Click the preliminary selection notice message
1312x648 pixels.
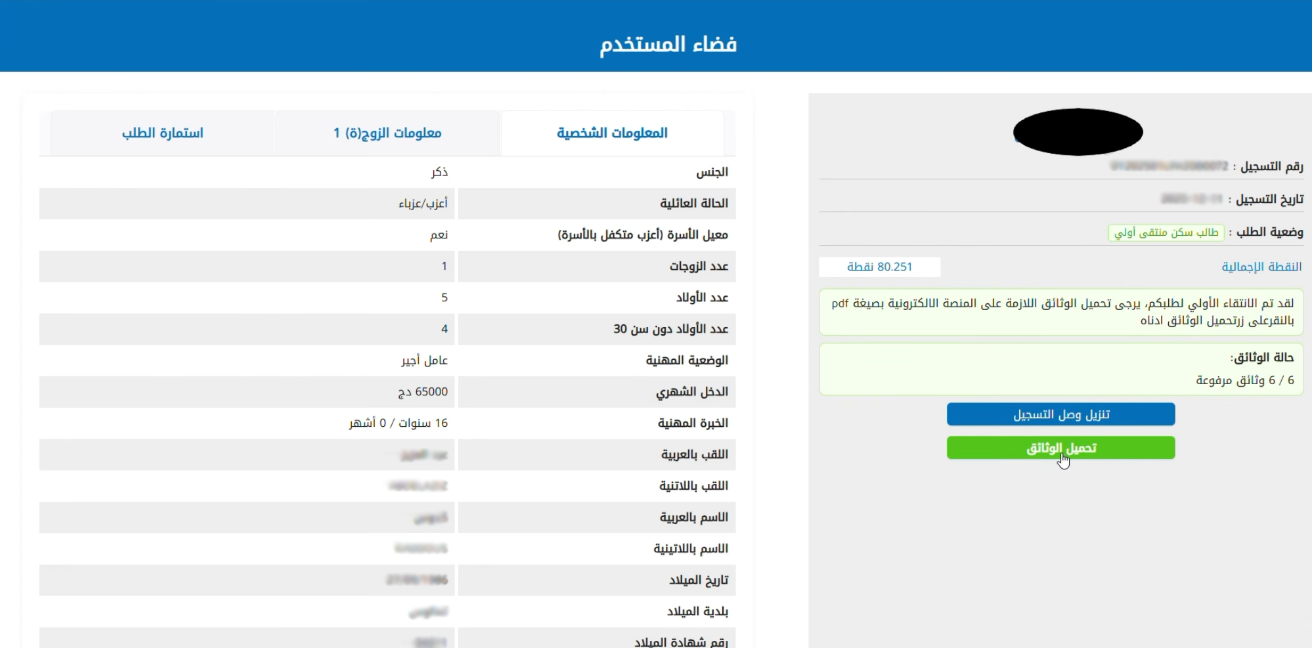[1062, 312]
